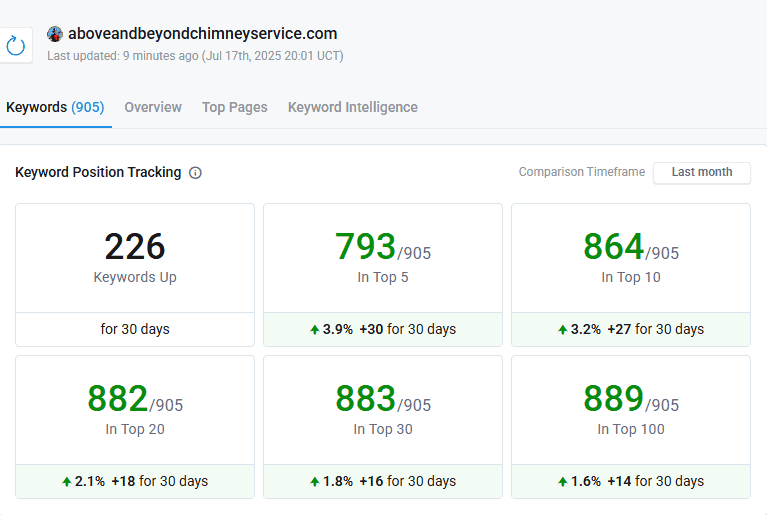The width and height of the screenshot is (767, 515).
Task: Click the green up arrow in the Top 20 card
Action: point(67,482)
